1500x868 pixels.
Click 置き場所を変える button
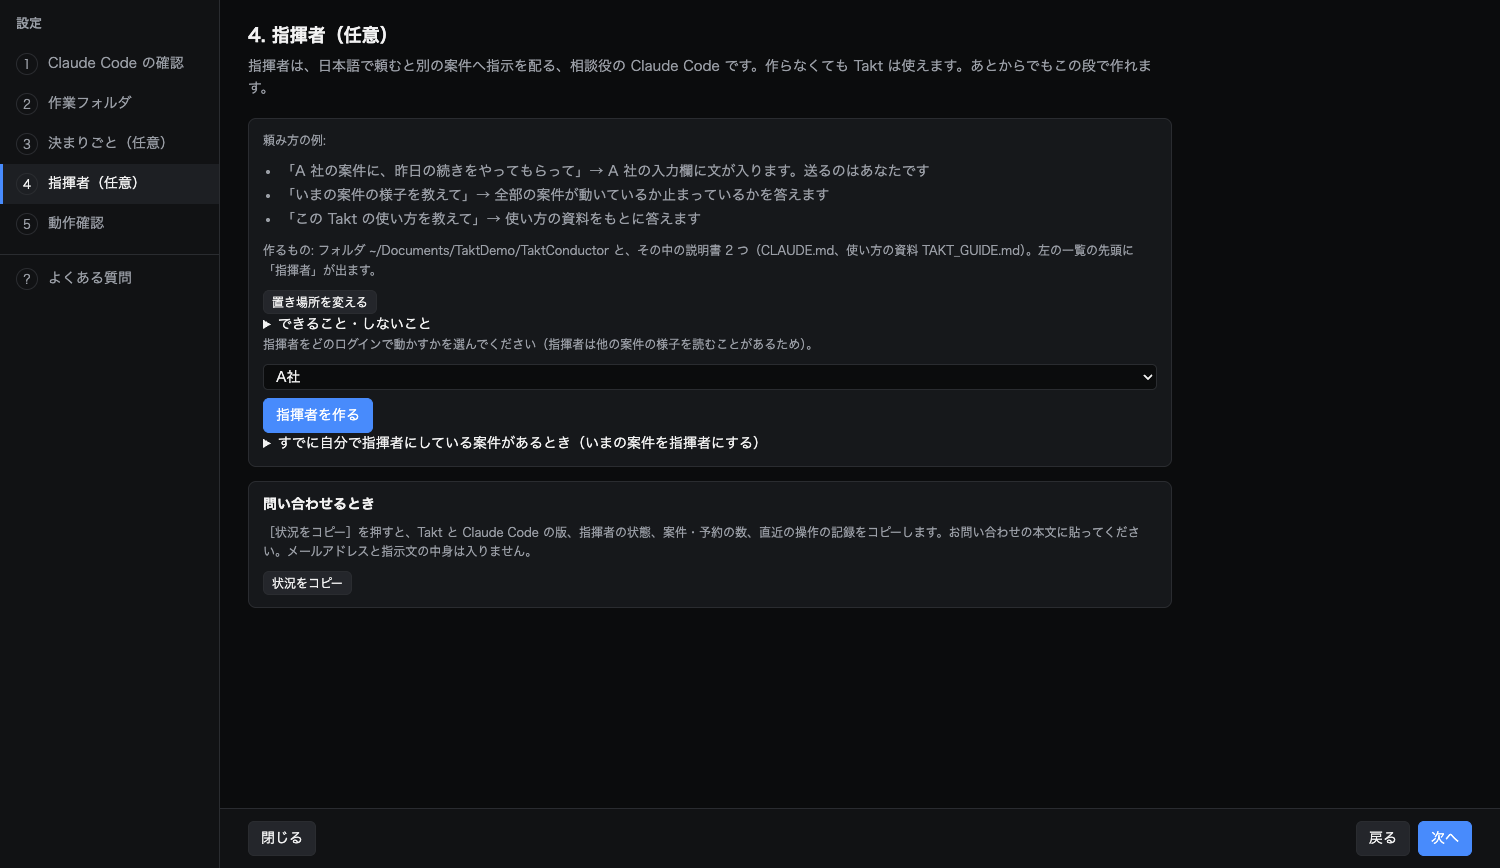coord(319,302)
